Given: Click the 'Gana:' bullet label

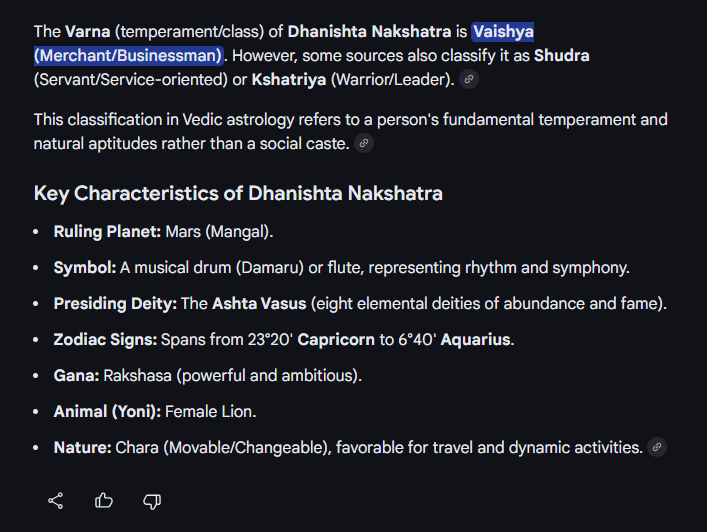Looking at the screenshot, I should (x=77, y=375).
